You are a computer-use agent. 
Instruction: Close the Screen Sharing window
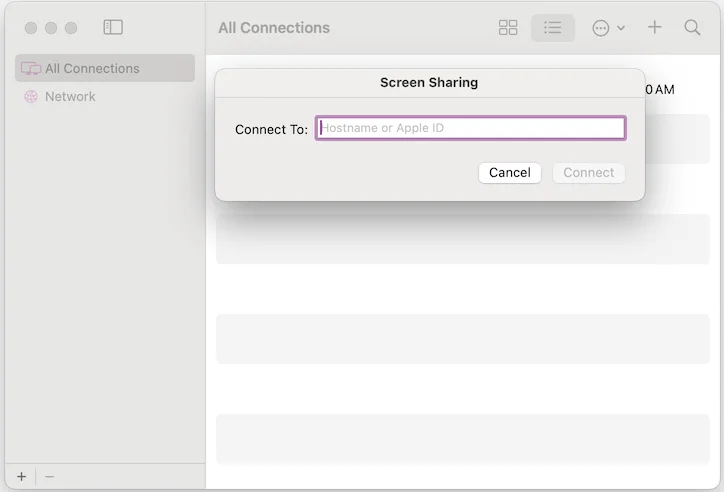(31, 28)
